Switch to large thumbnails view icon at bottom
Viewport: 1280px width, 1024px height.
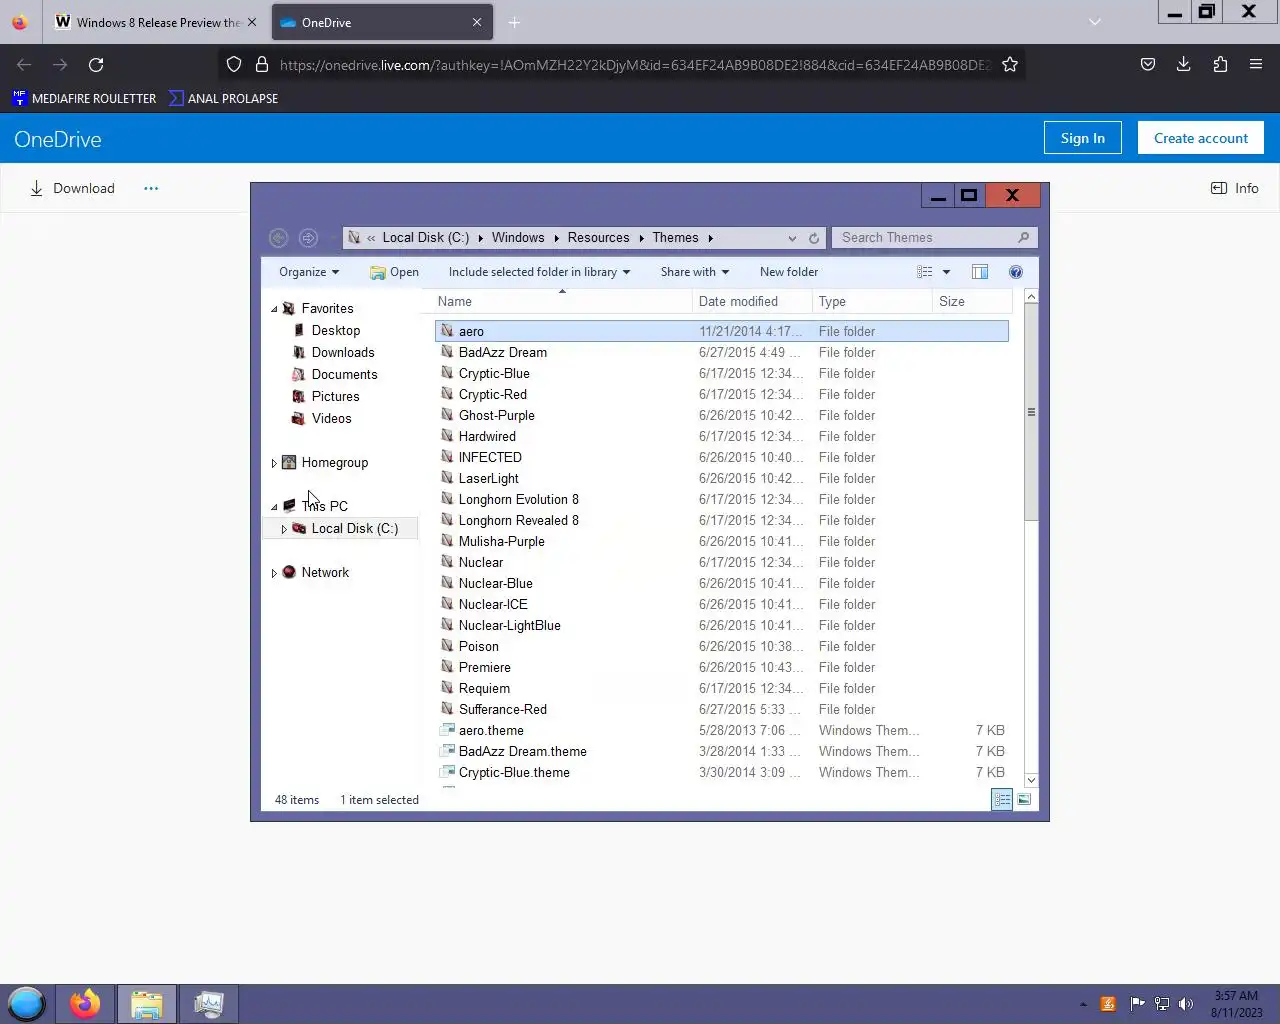click(1024, 799)
